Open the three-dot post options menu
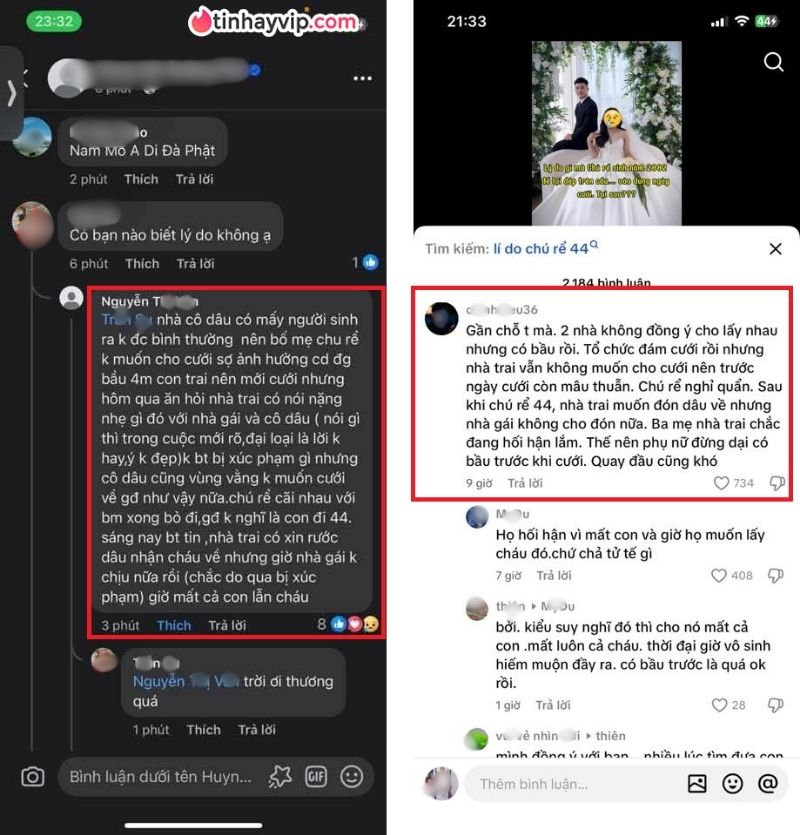Image resolution: width=800 pixels, height=835 pixels. click(363, 78)
